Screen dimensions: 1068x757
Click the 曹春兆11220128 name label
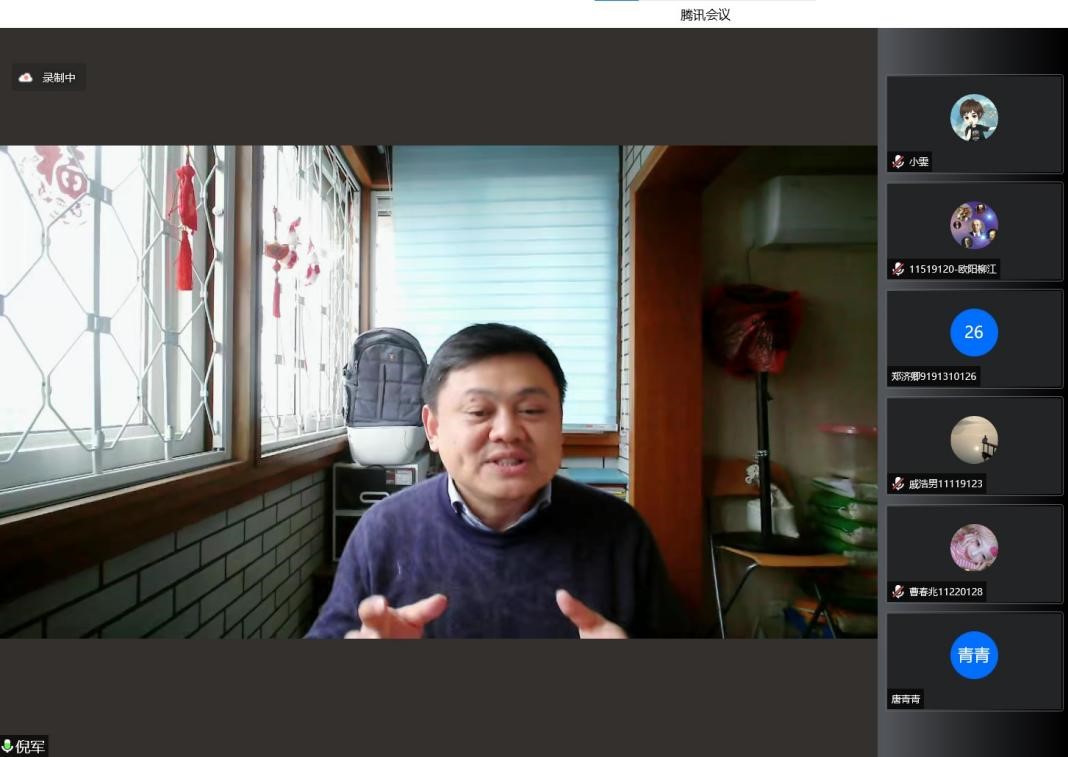coord(945,592)
